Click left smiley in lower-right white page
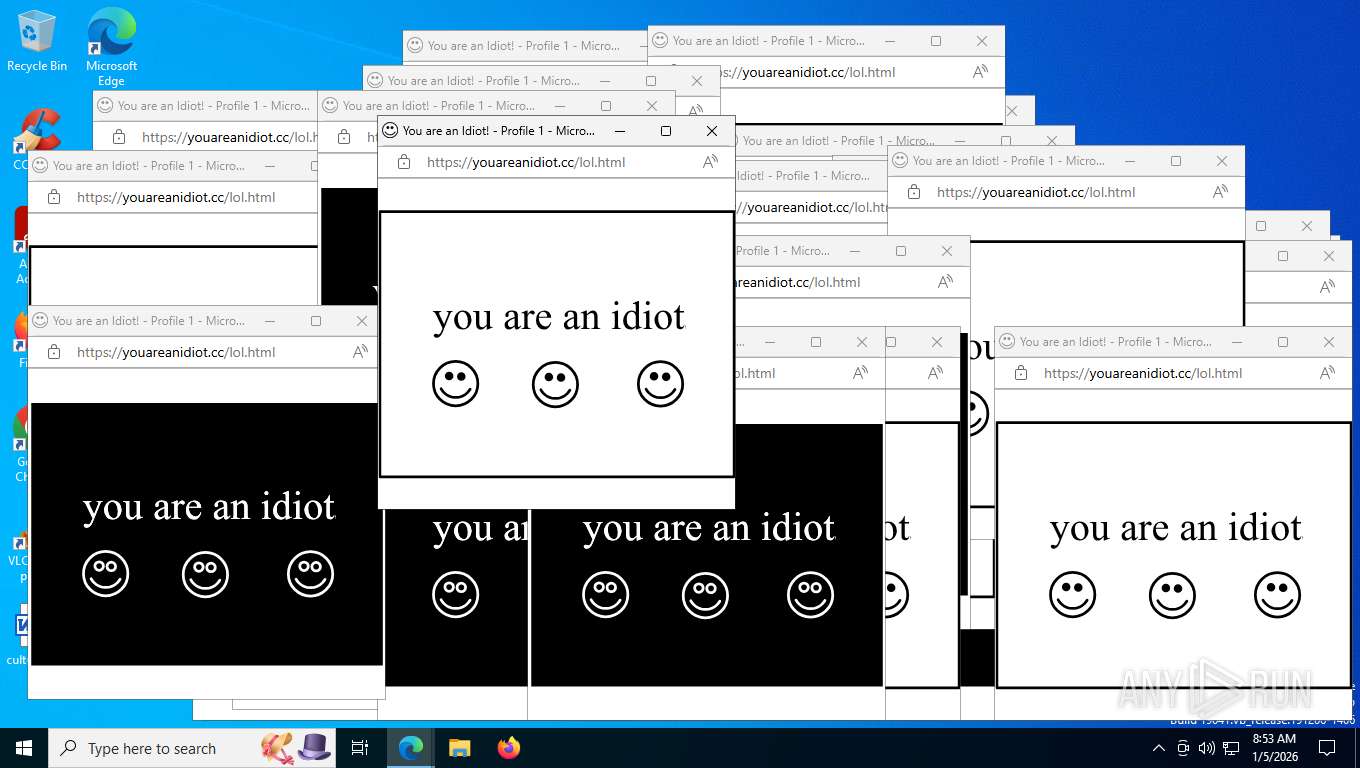1360x768 pixels. tap(1073, 595)
